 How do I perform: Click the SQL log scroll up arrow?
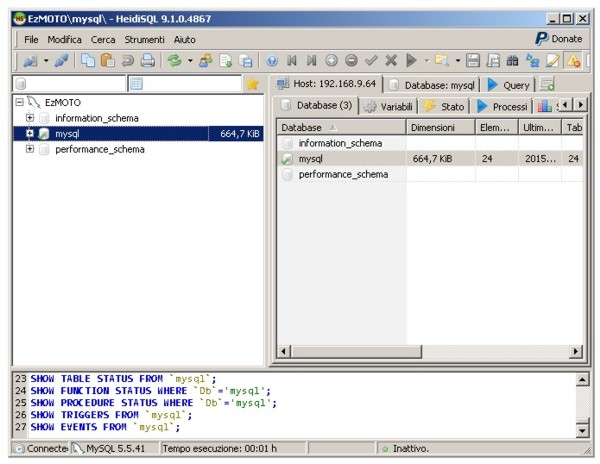(582, 379)
